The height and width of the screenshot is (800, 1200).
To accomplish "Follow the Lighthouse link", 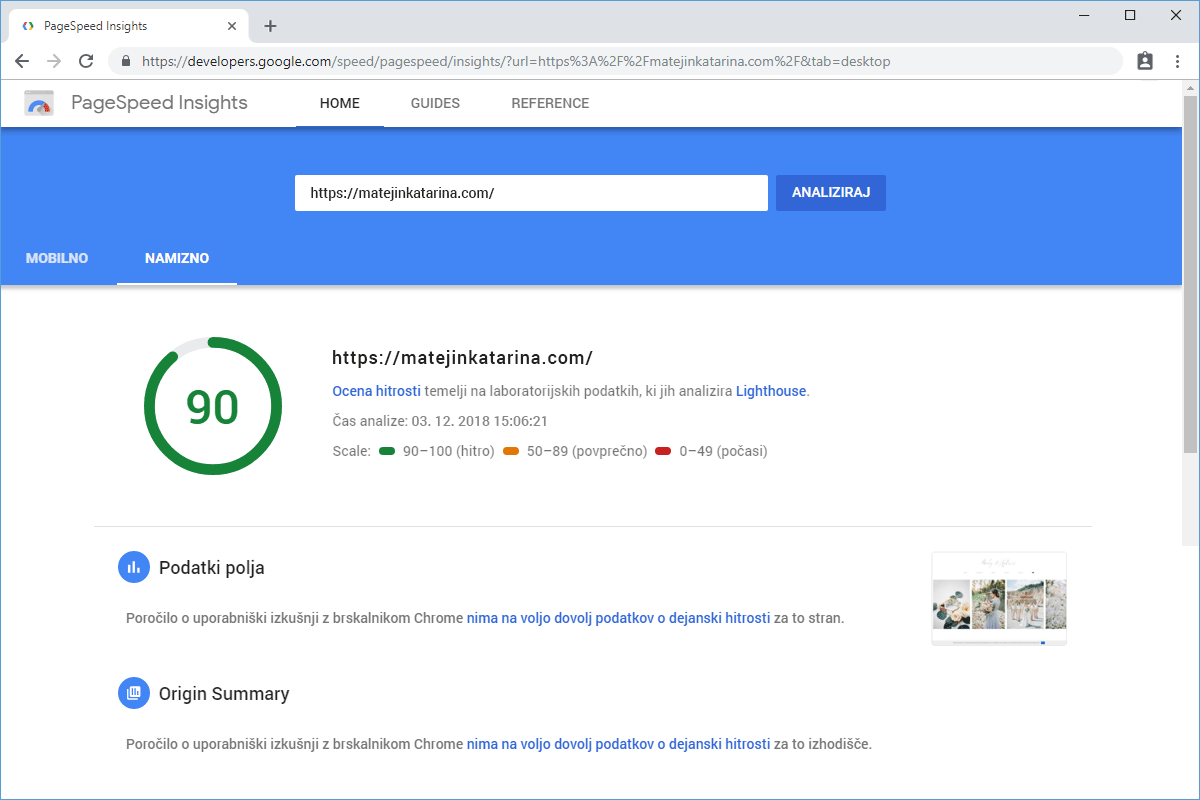I will pyautogui.click(x=770, y=391).
